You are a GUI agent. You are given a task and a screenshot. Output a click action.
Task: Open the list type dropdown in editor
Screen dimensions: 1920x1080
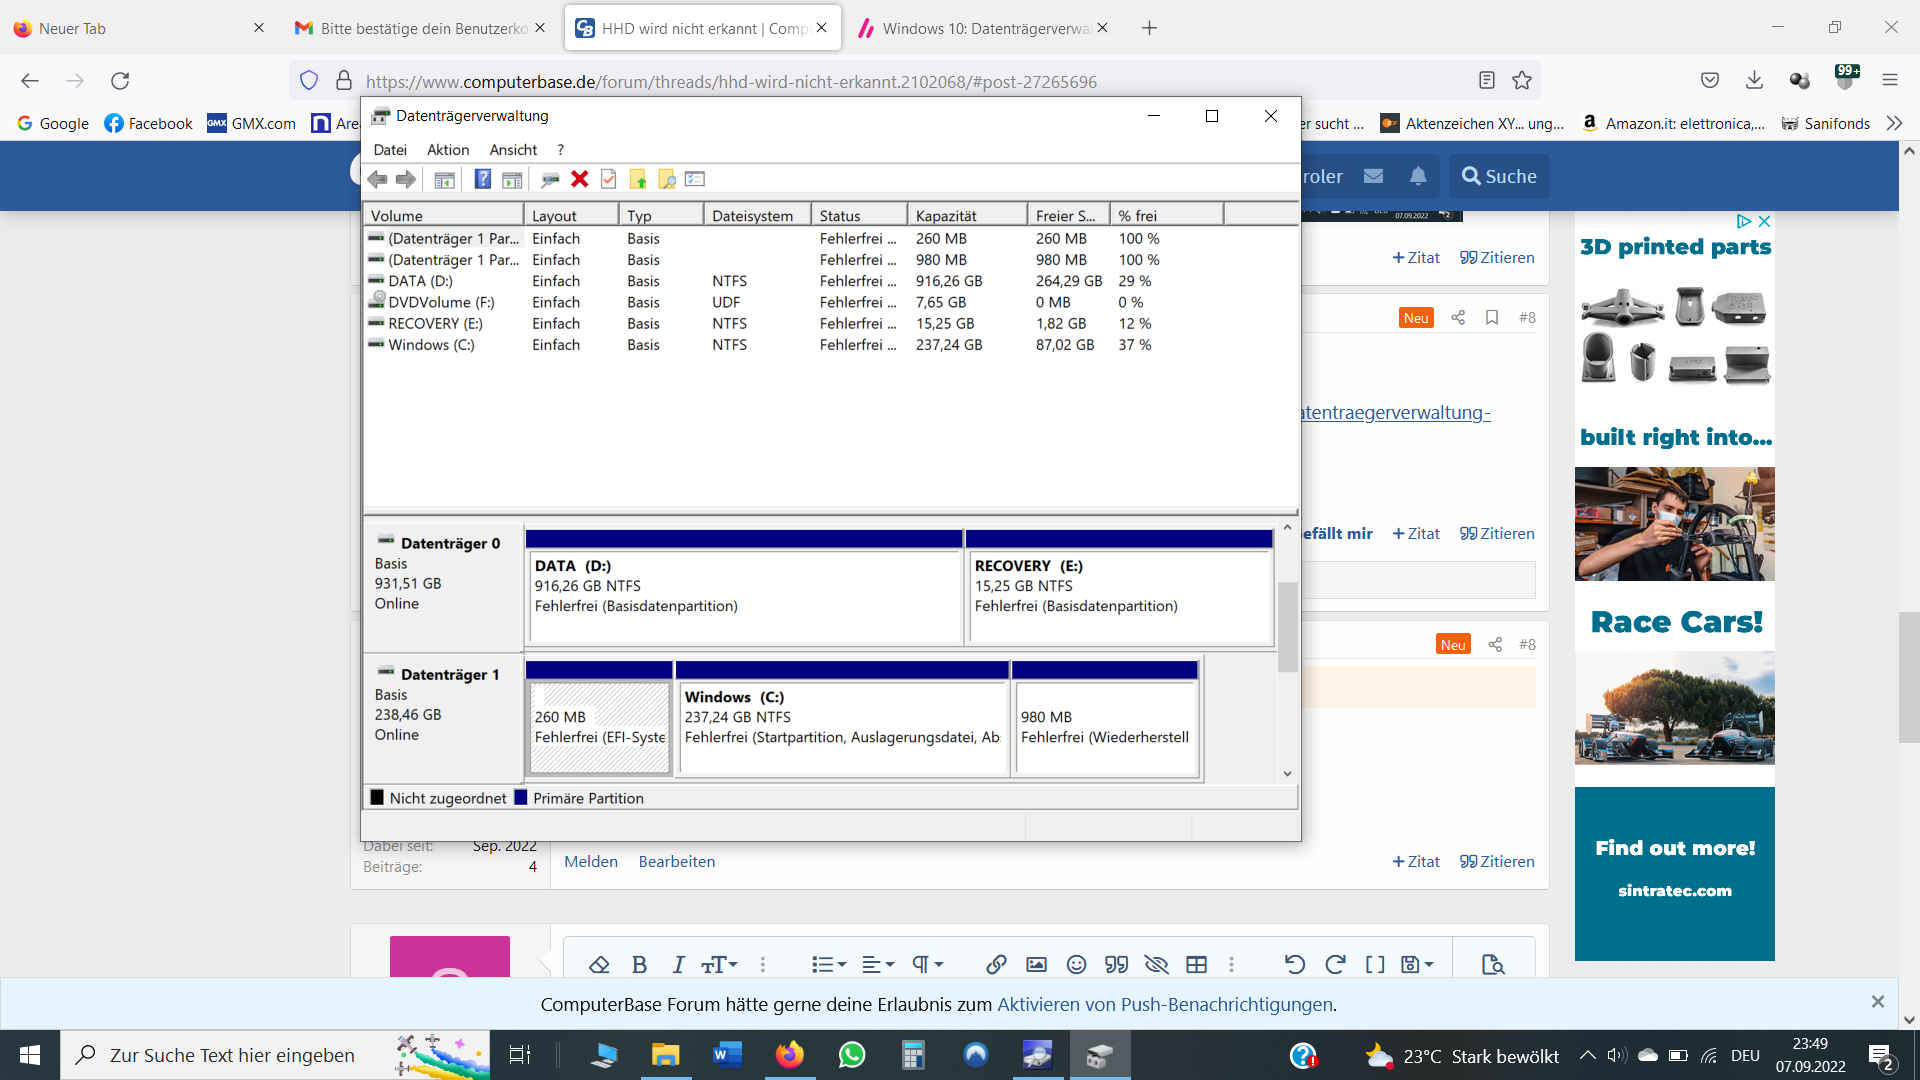pos(828,964)
